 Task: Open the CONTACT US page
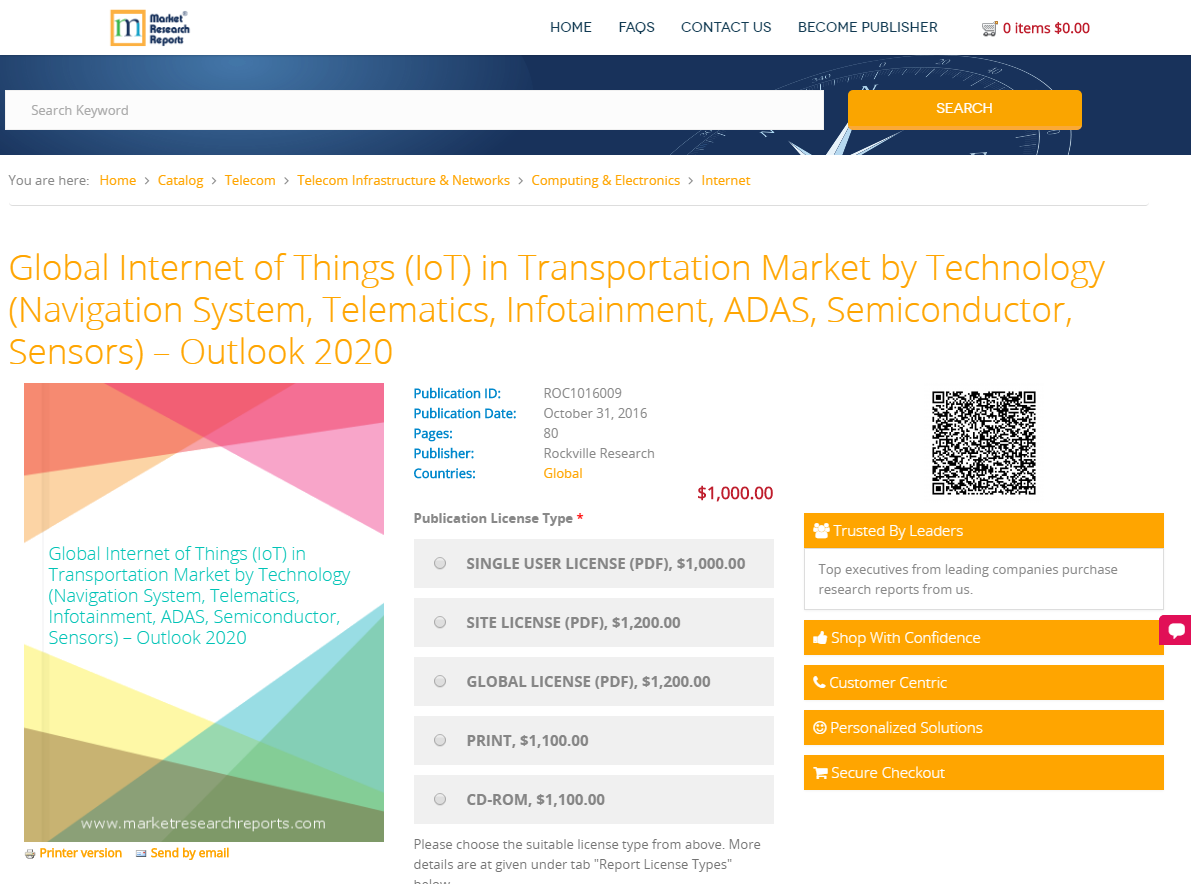[726, 27]
